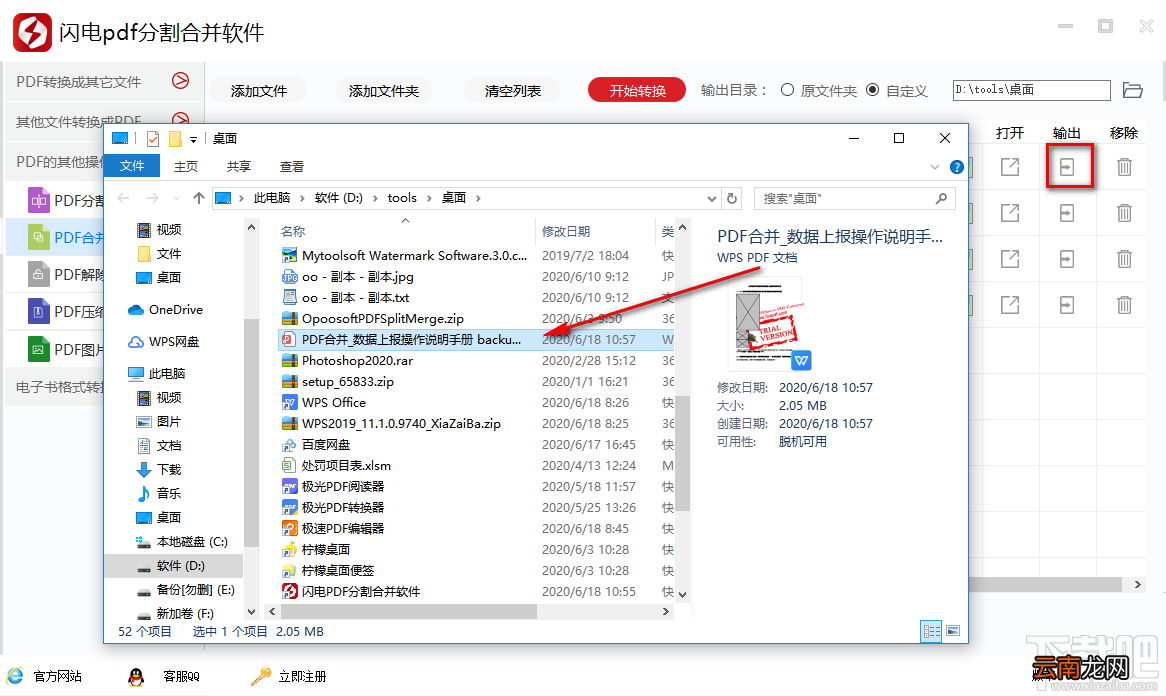Screen dimensions: 1166x696
Task: Click the red 开始转换 button
Action: [637, 90]
